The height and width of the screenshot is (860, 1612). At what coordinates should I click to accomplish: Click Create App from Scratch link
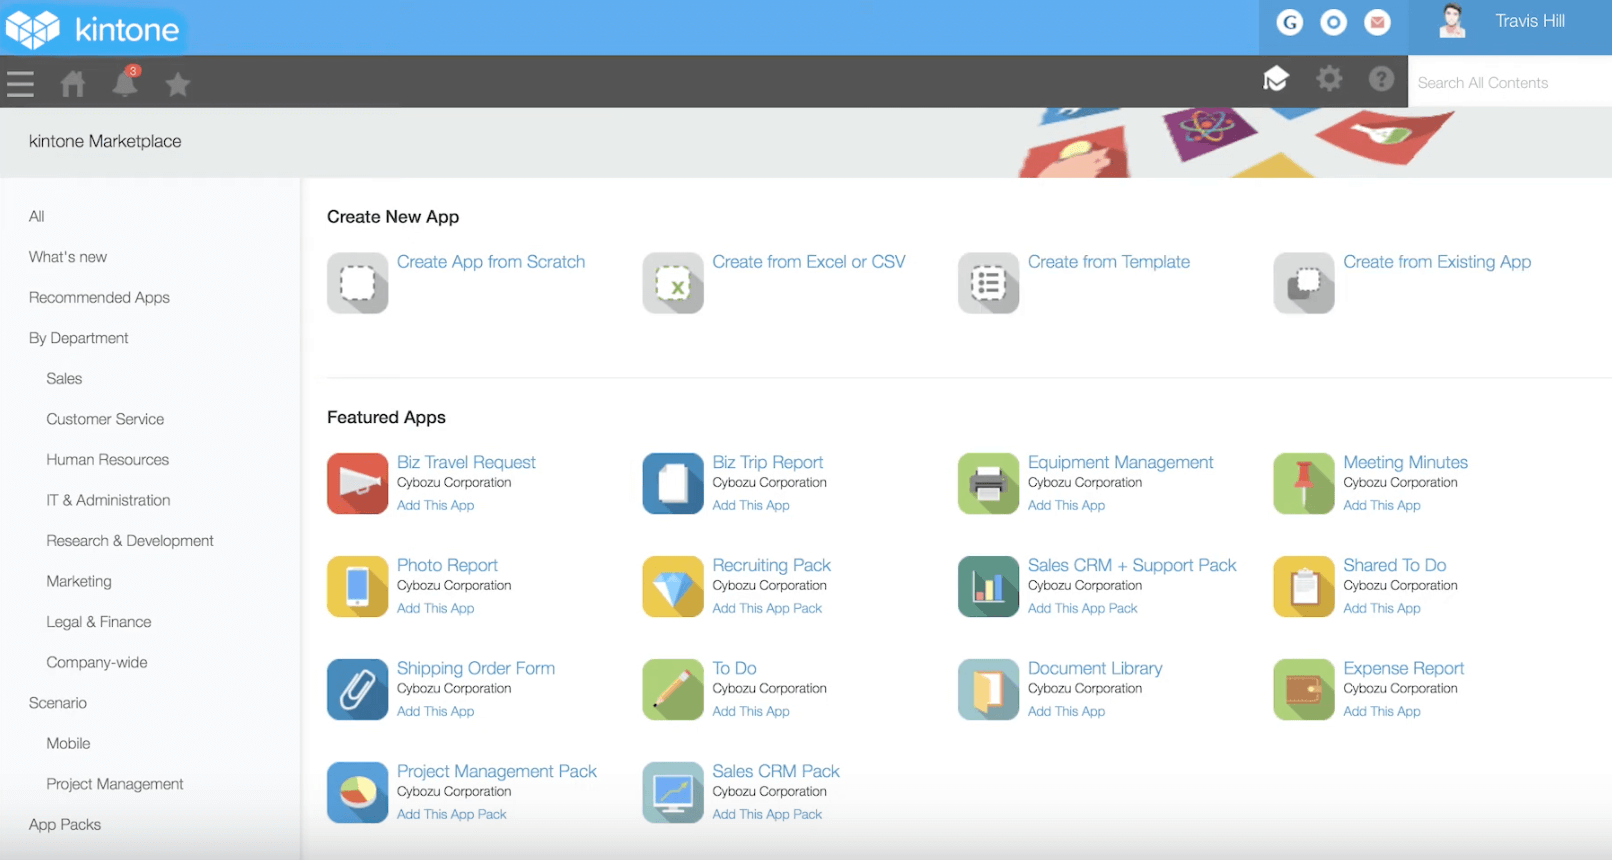tap(491, 262)
